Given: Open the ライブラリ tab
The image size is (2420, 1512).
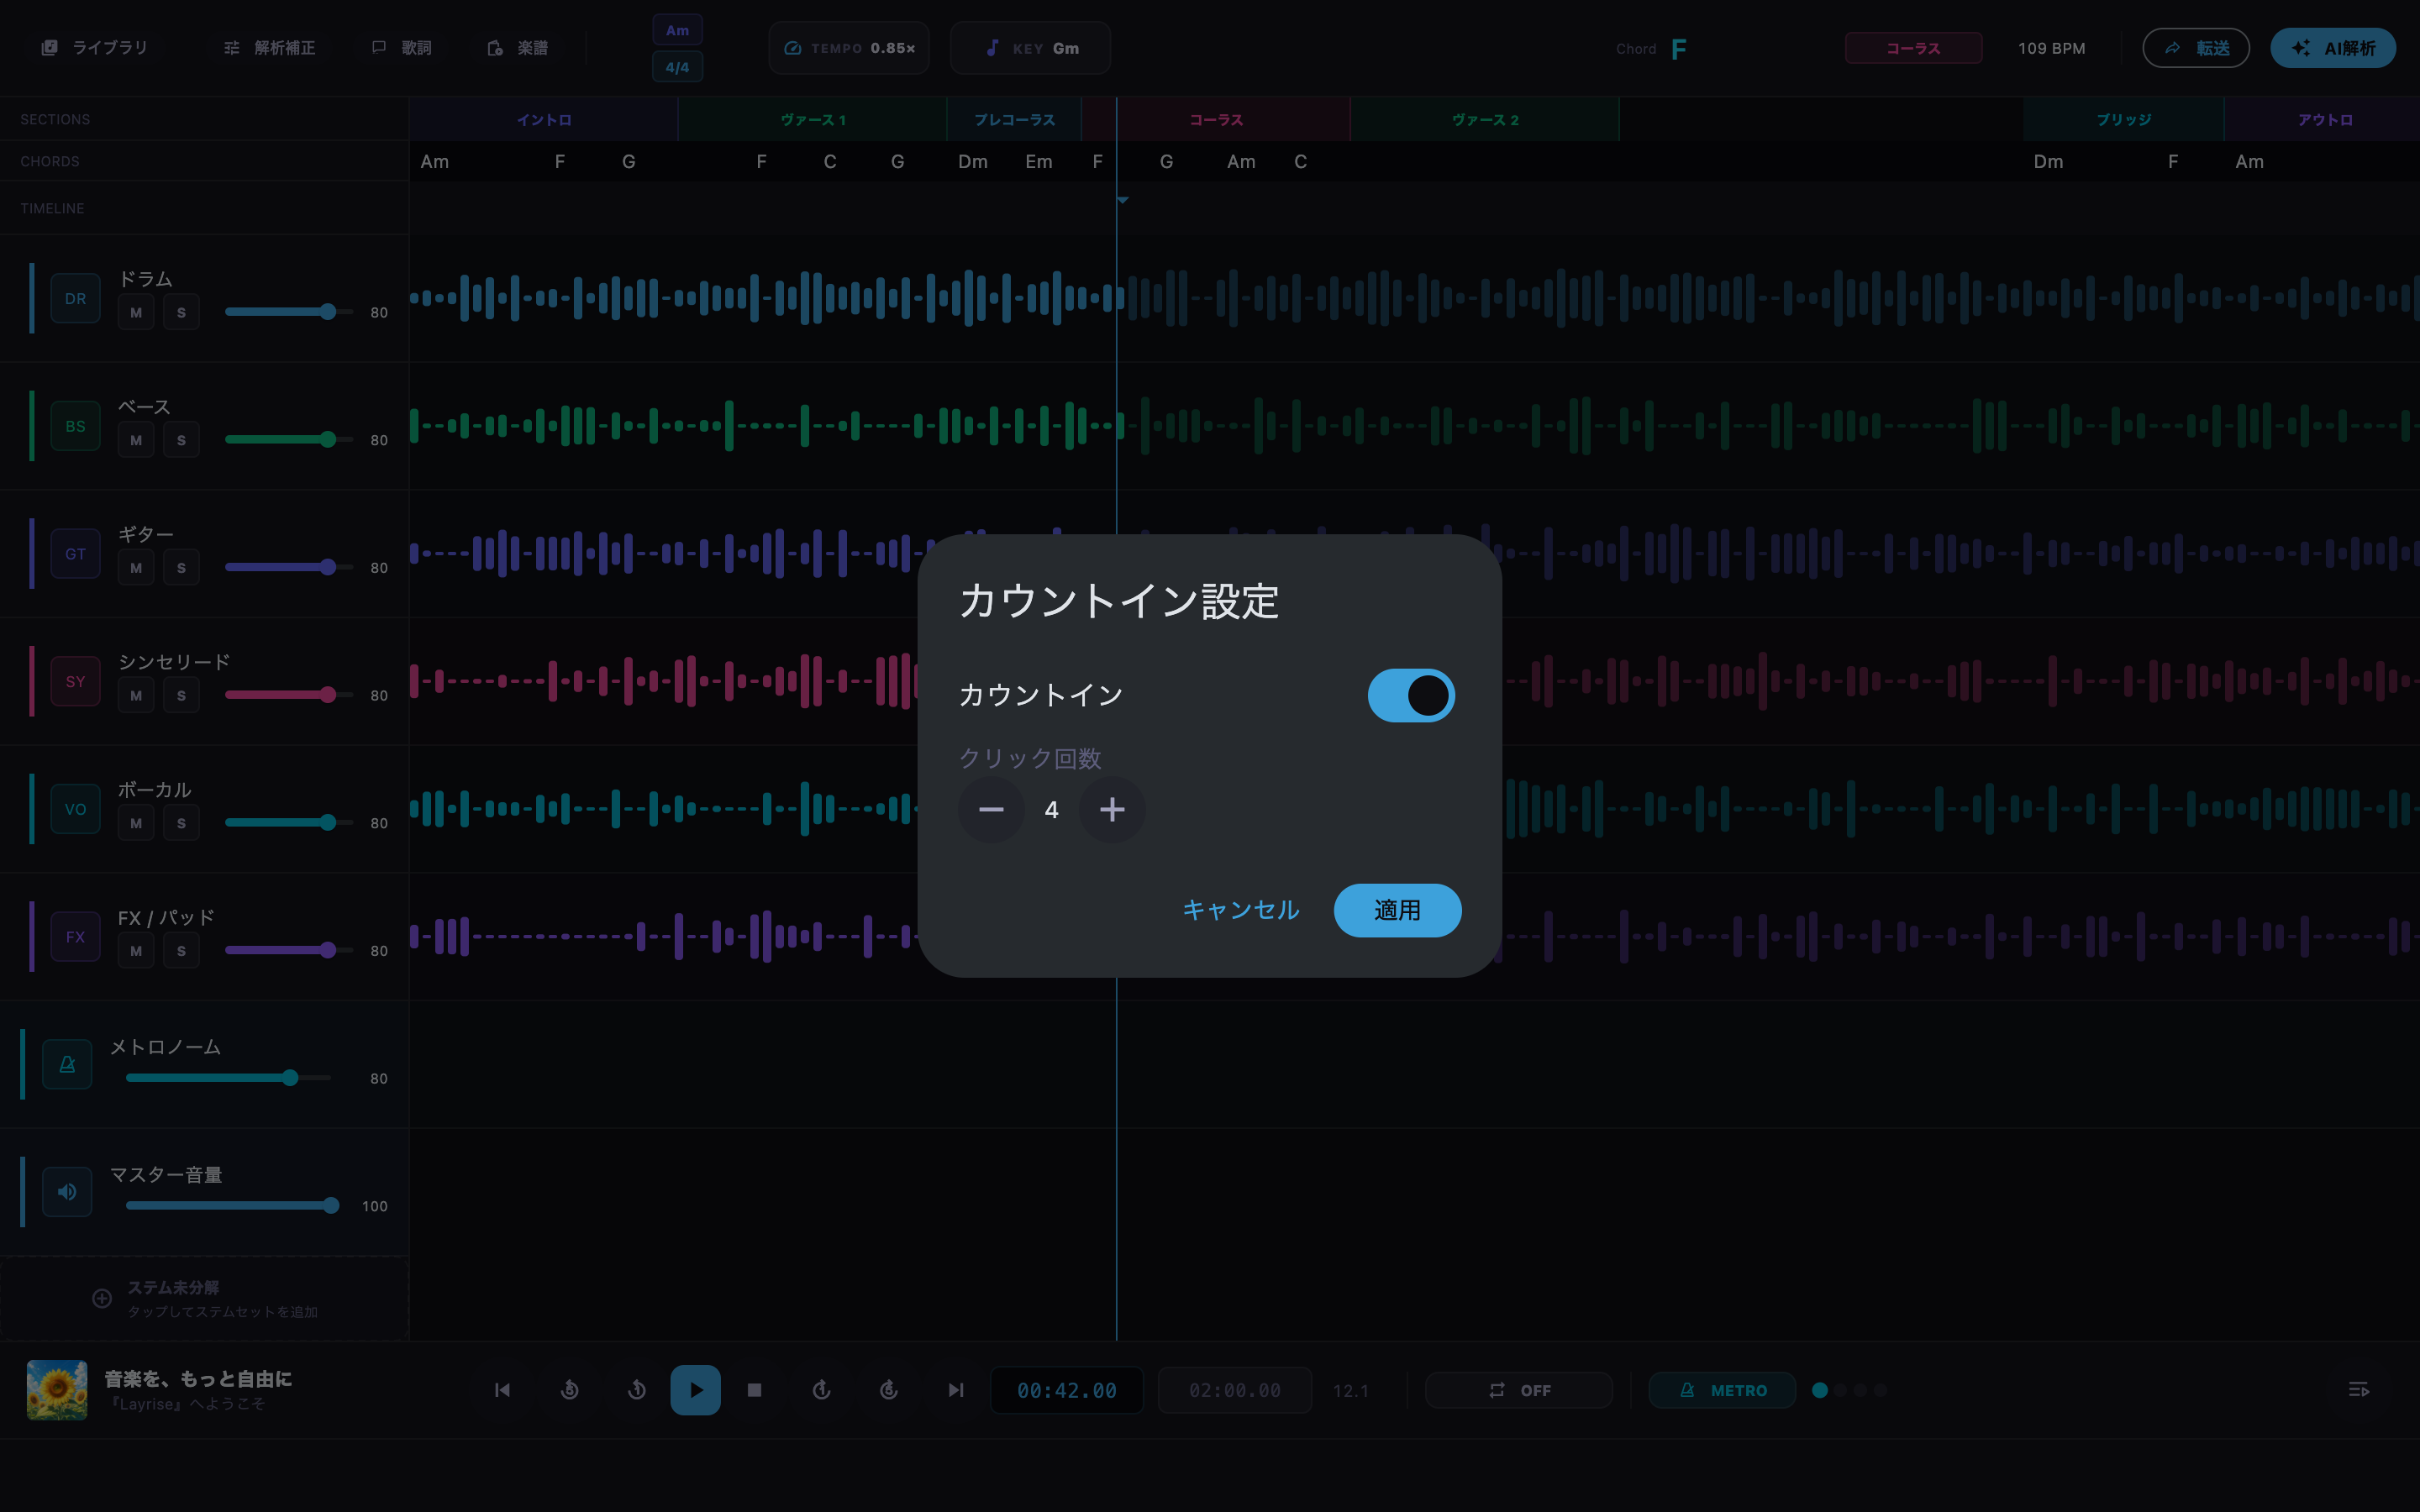Looking at the screenshot, I should click(x=94, y=48).
